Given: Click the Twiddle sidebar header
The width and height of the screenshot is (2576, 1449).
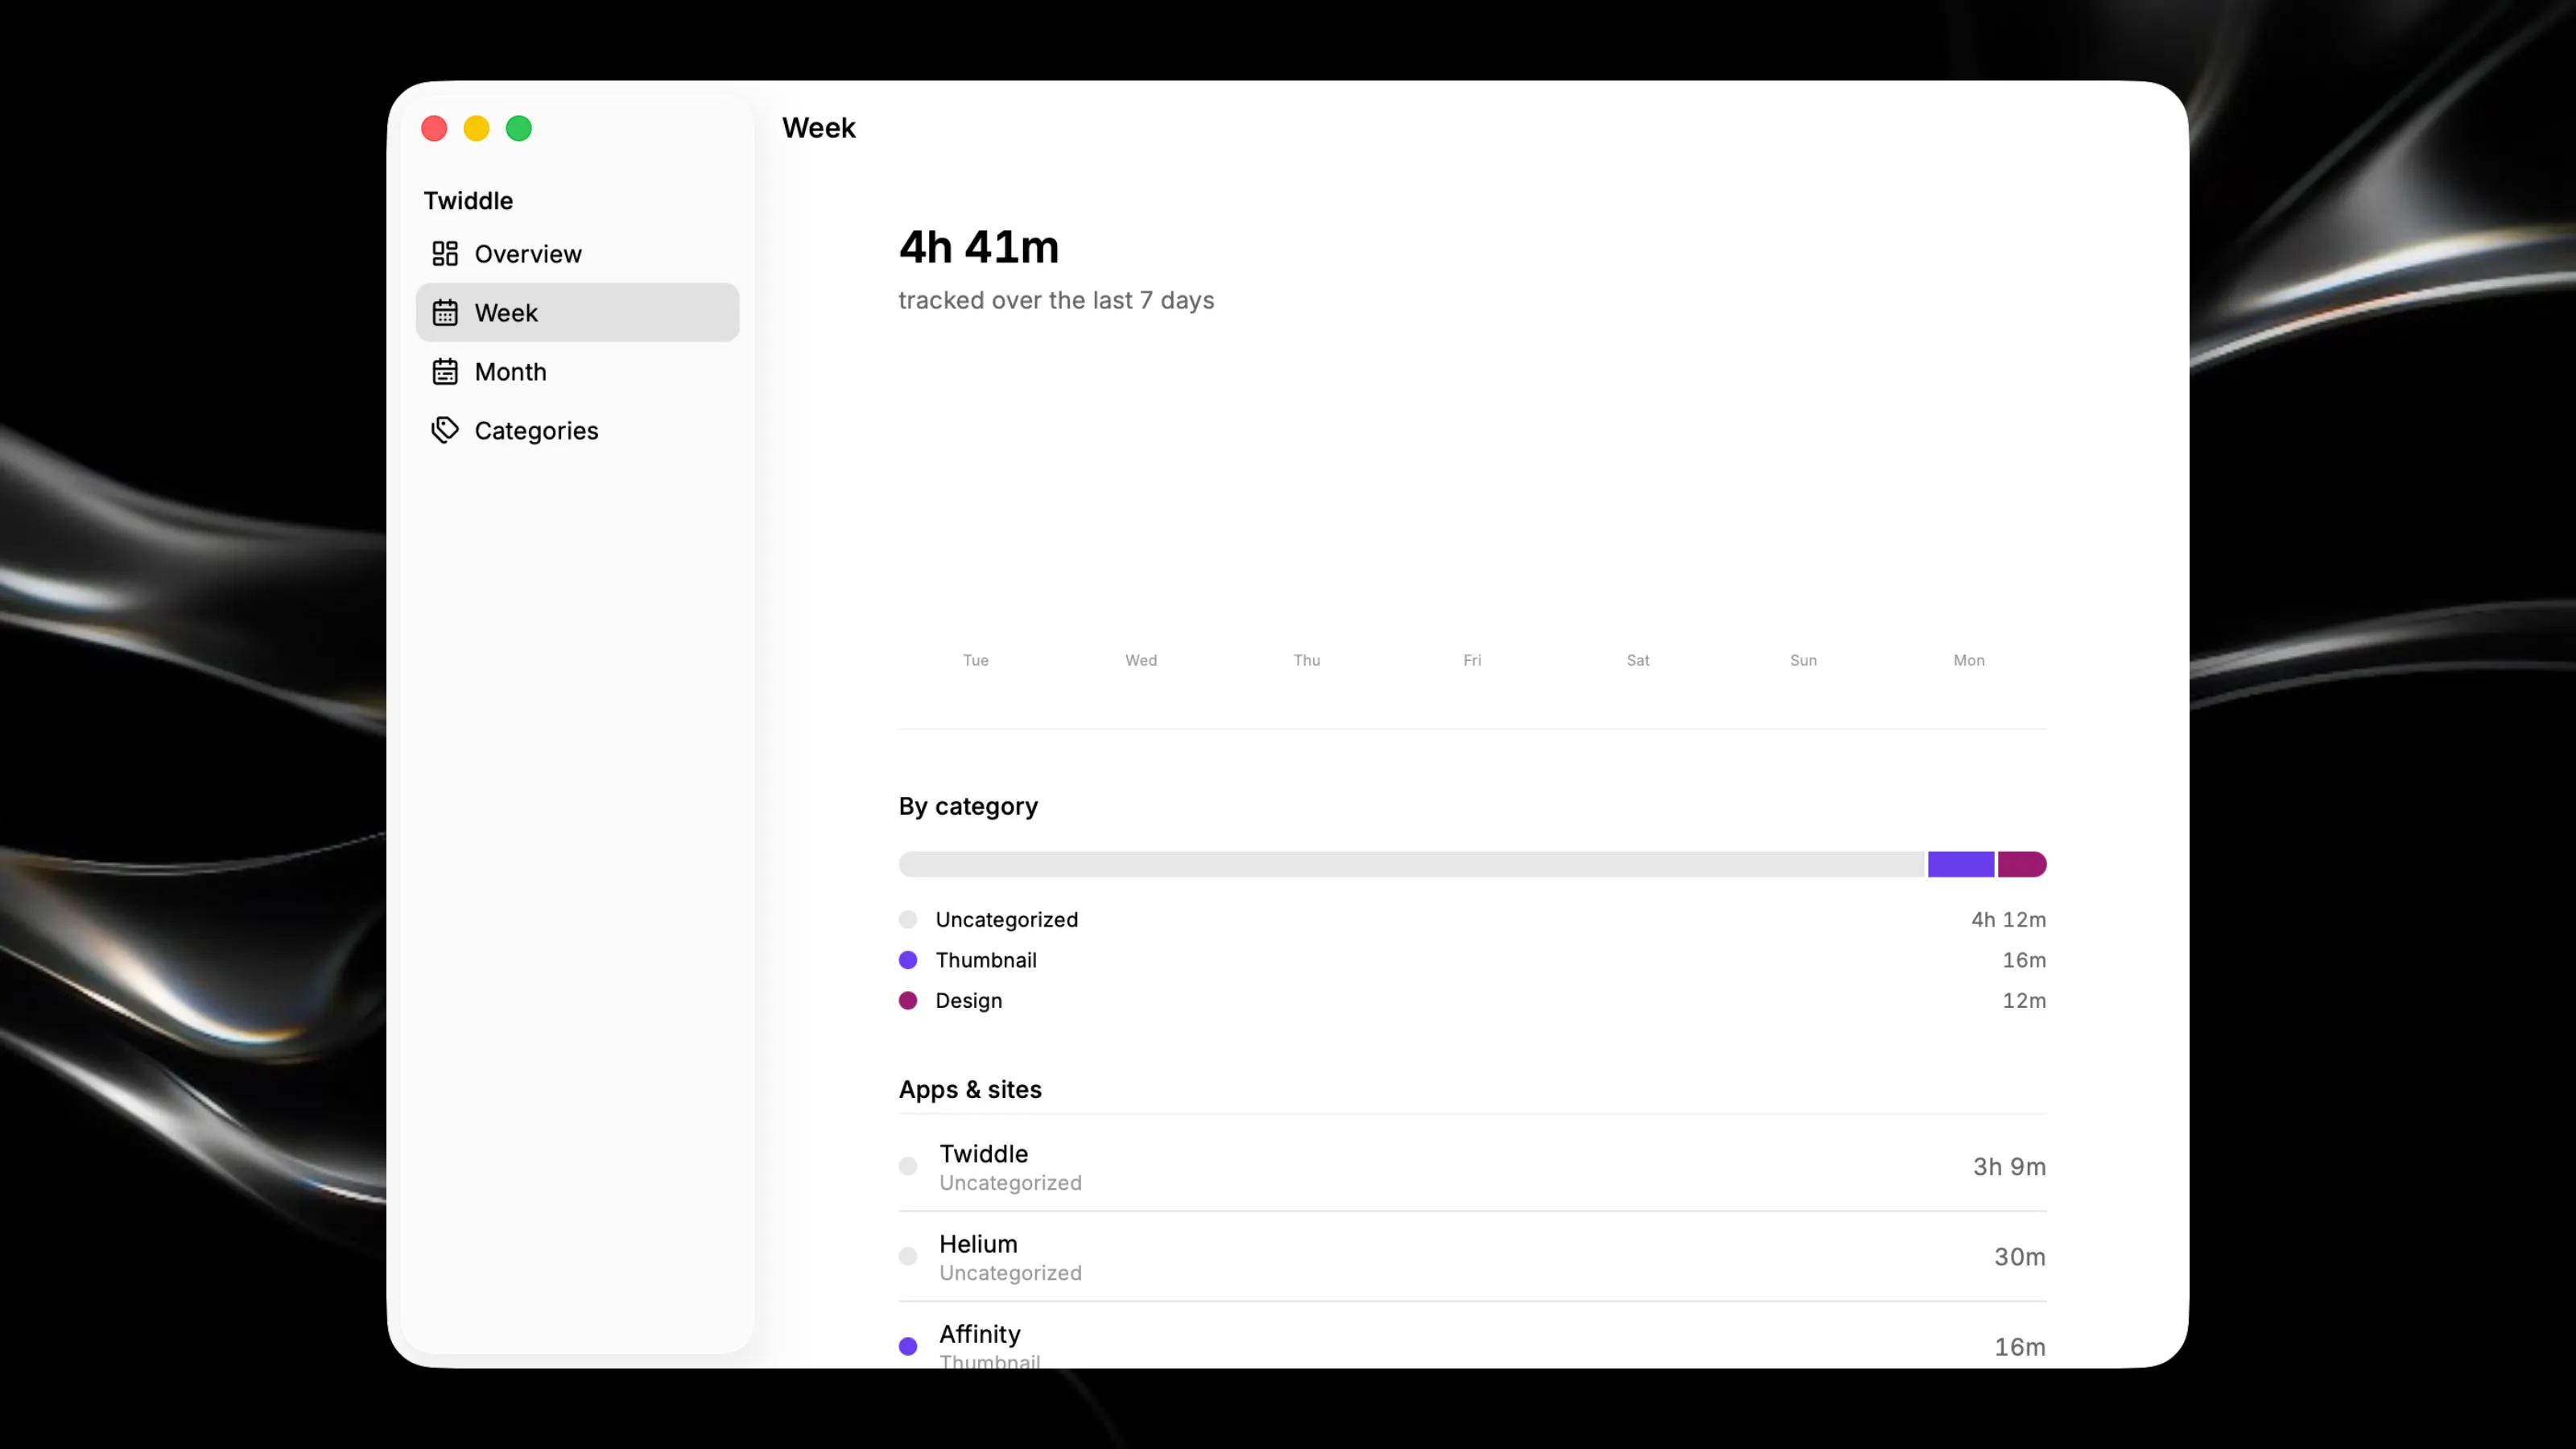Looking at the screenshot, I should (468, 201).
